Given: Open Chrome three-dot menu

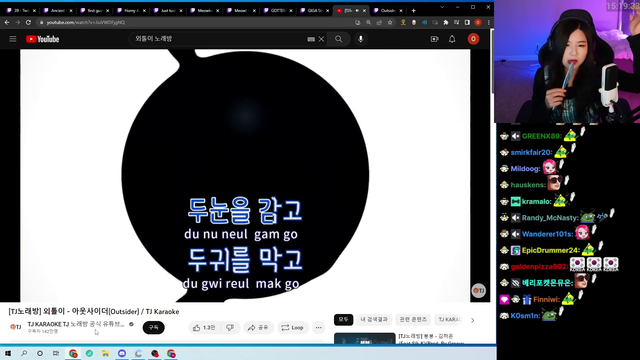Looking at the screenshot, I should click(x=489, y=22).
